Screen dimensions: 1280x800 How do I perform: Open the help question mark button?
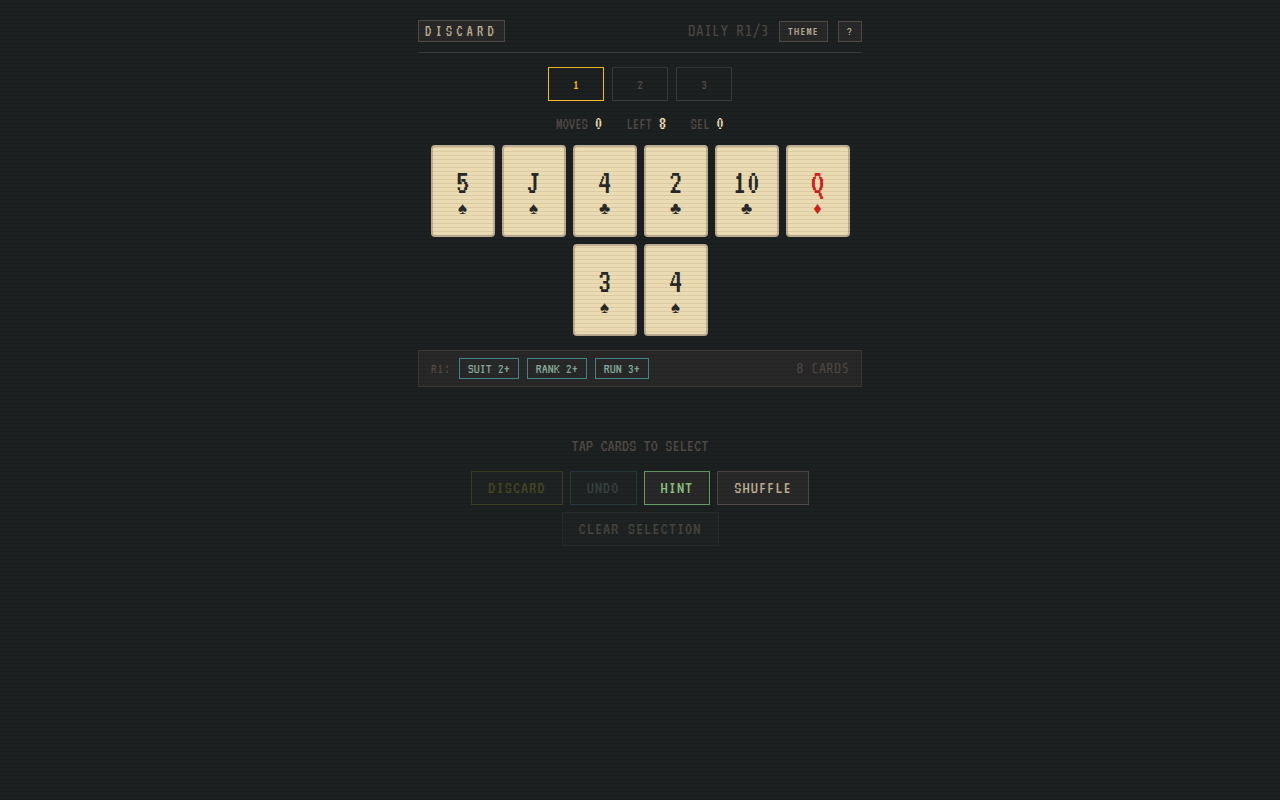(849, 32)
